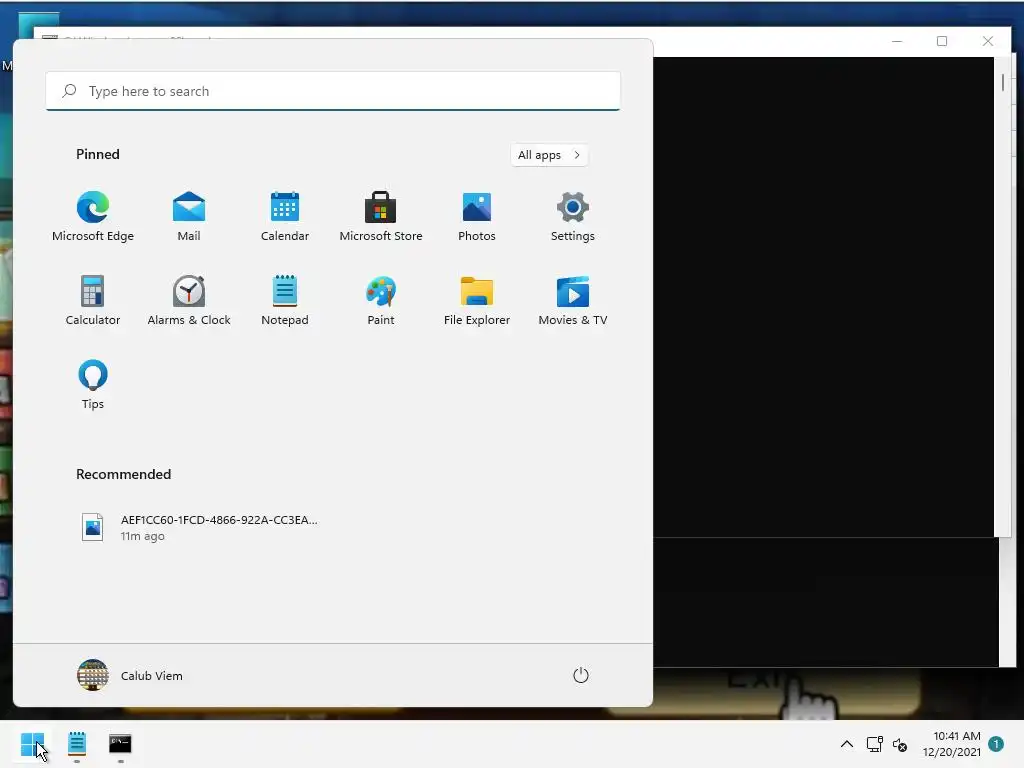Image resolution: width=1024 pixels, height=768 pixels.
Task: Show hidden system tray icons
Action: [846, 744]
